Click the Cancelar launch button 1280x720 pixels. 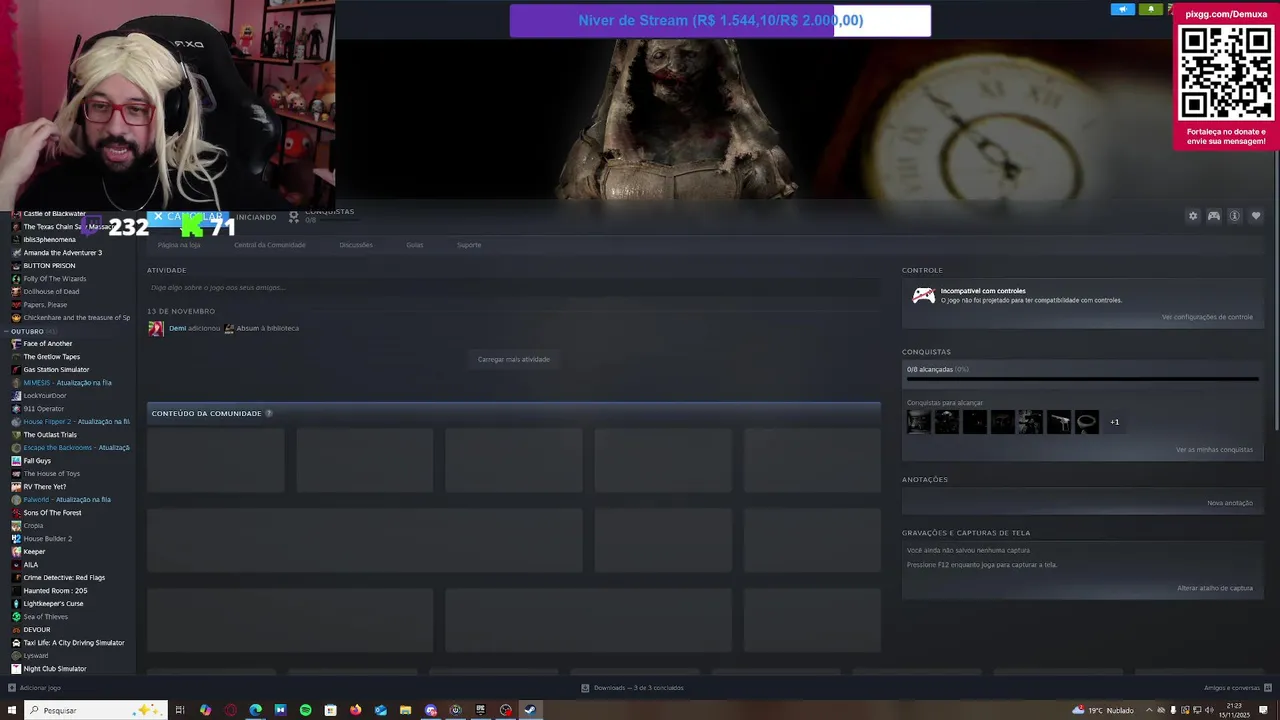pyautogui.click(x=187, y=216)
